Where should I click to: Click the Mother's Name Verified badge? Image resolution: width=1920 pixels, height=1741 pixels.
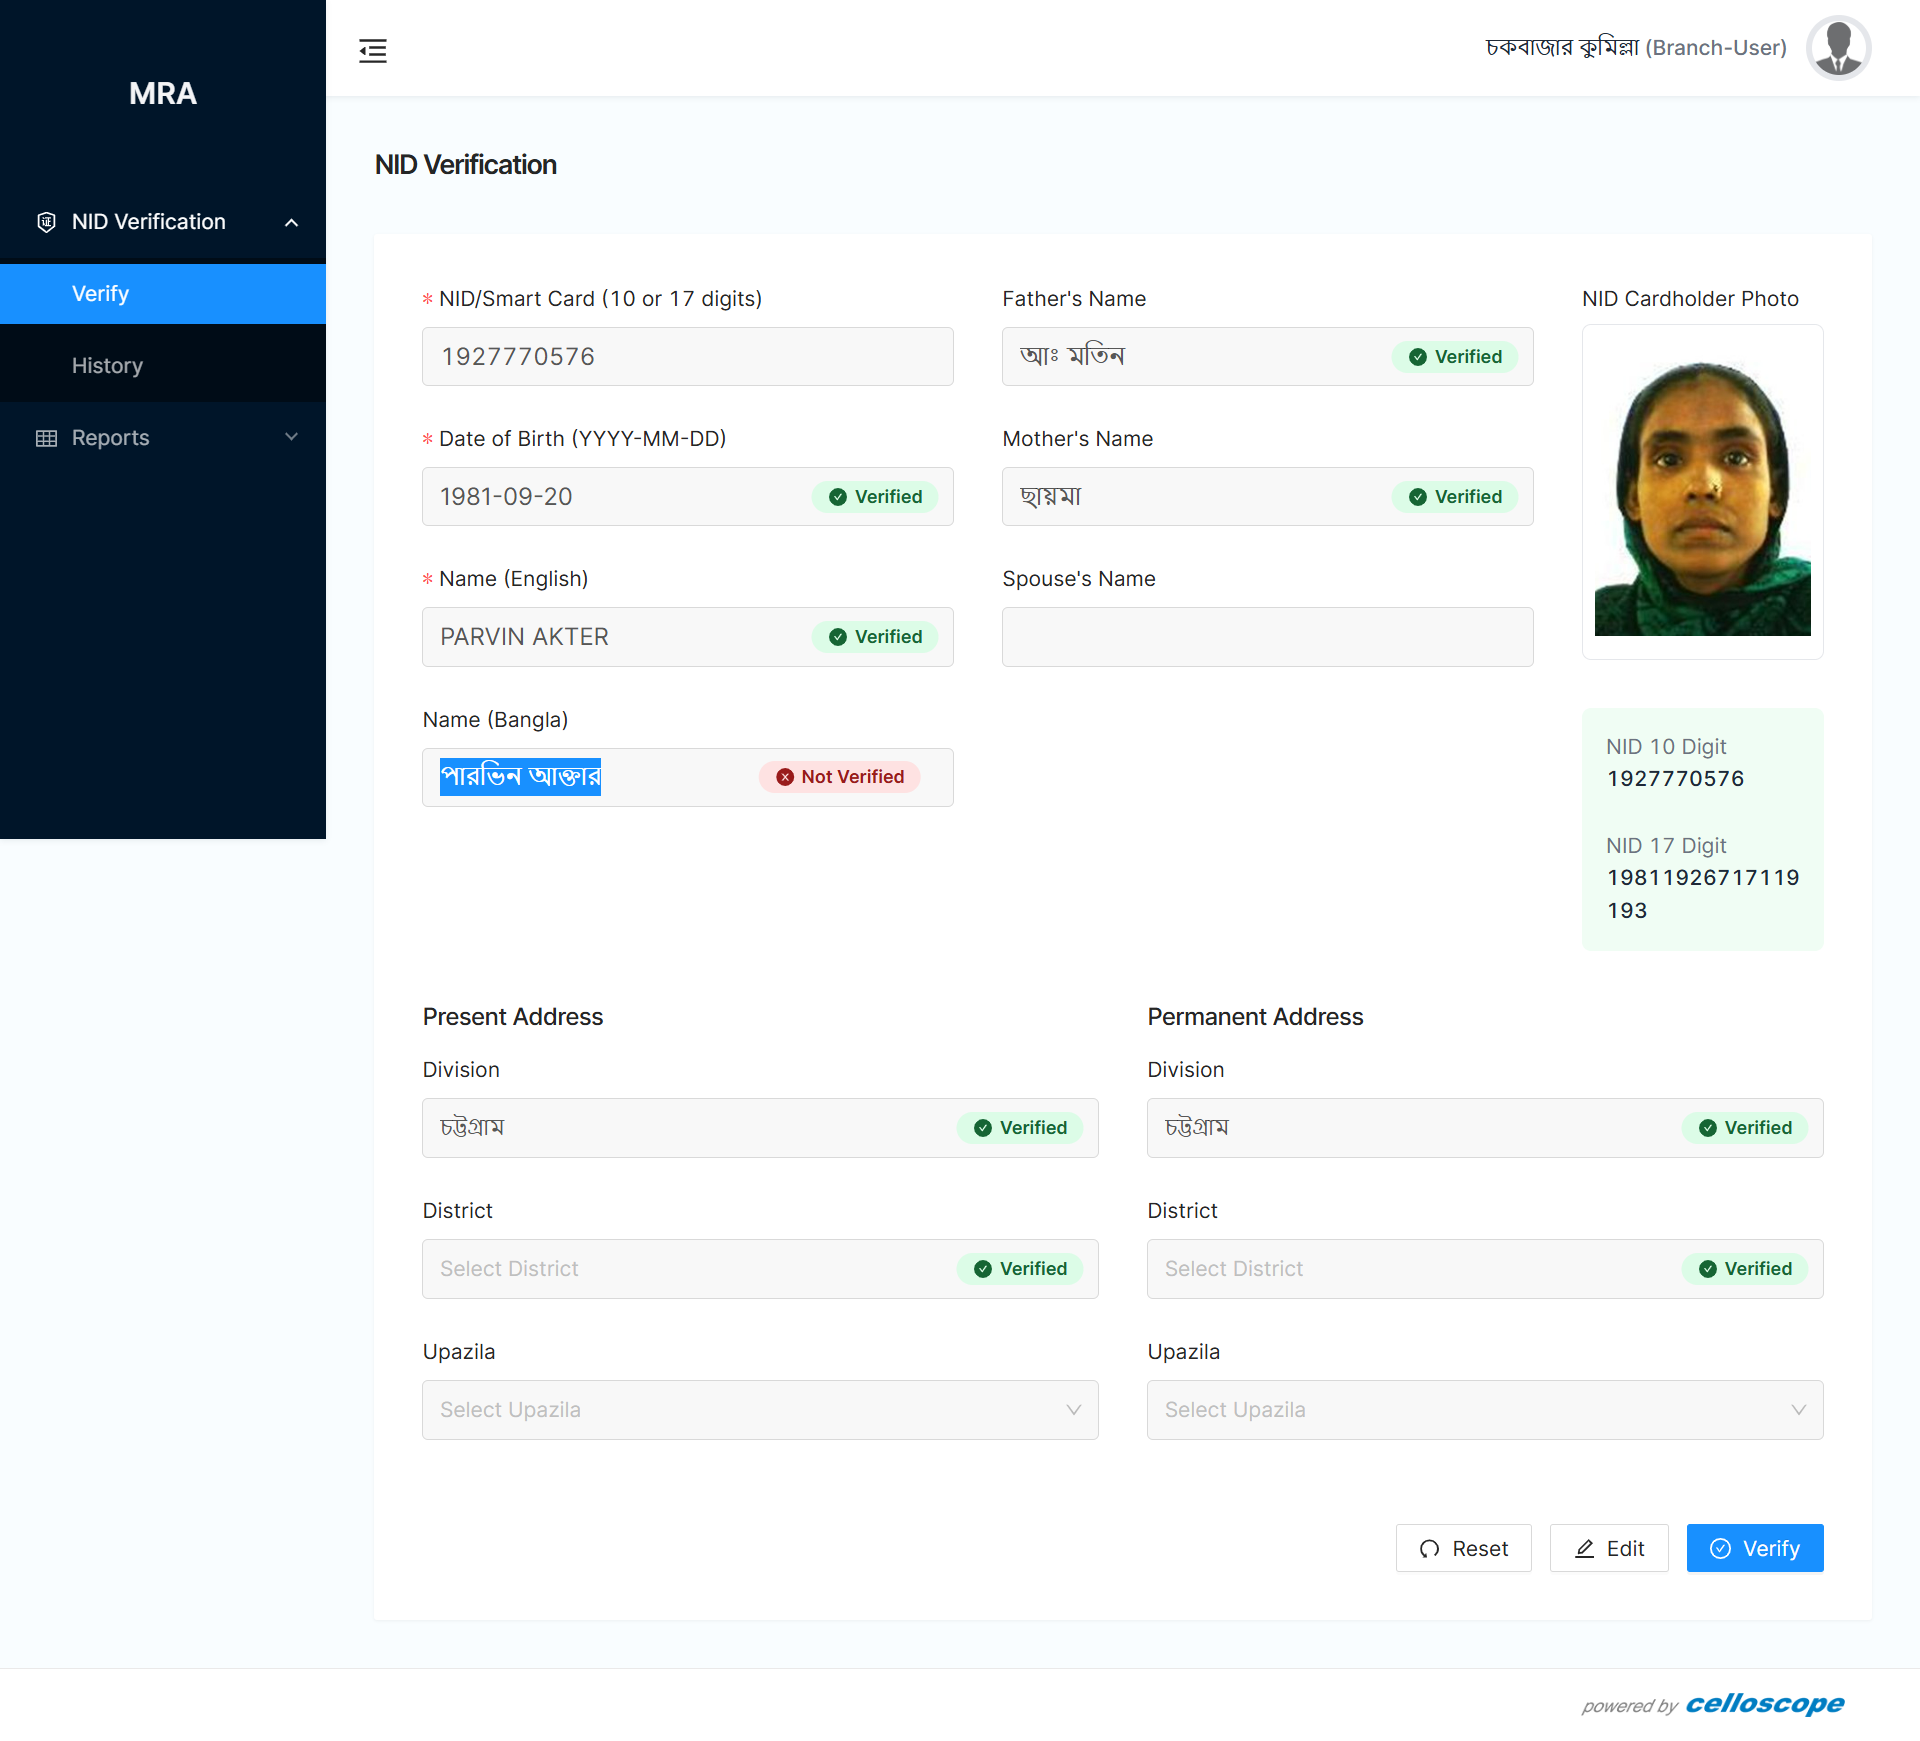click(1455, 497)
